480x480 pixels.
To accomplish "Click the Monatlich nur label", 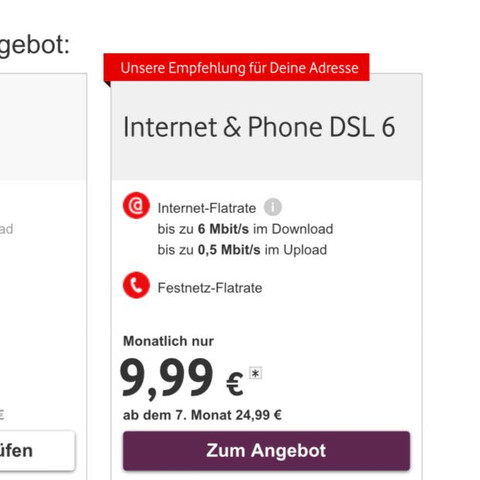I will pos(168,341).
